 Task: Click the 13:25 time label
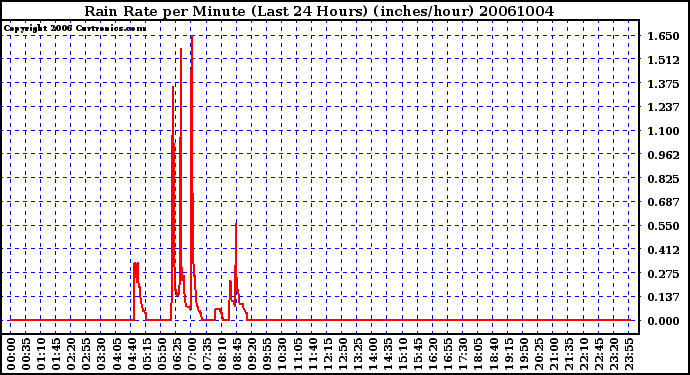[x=357, y=354]
